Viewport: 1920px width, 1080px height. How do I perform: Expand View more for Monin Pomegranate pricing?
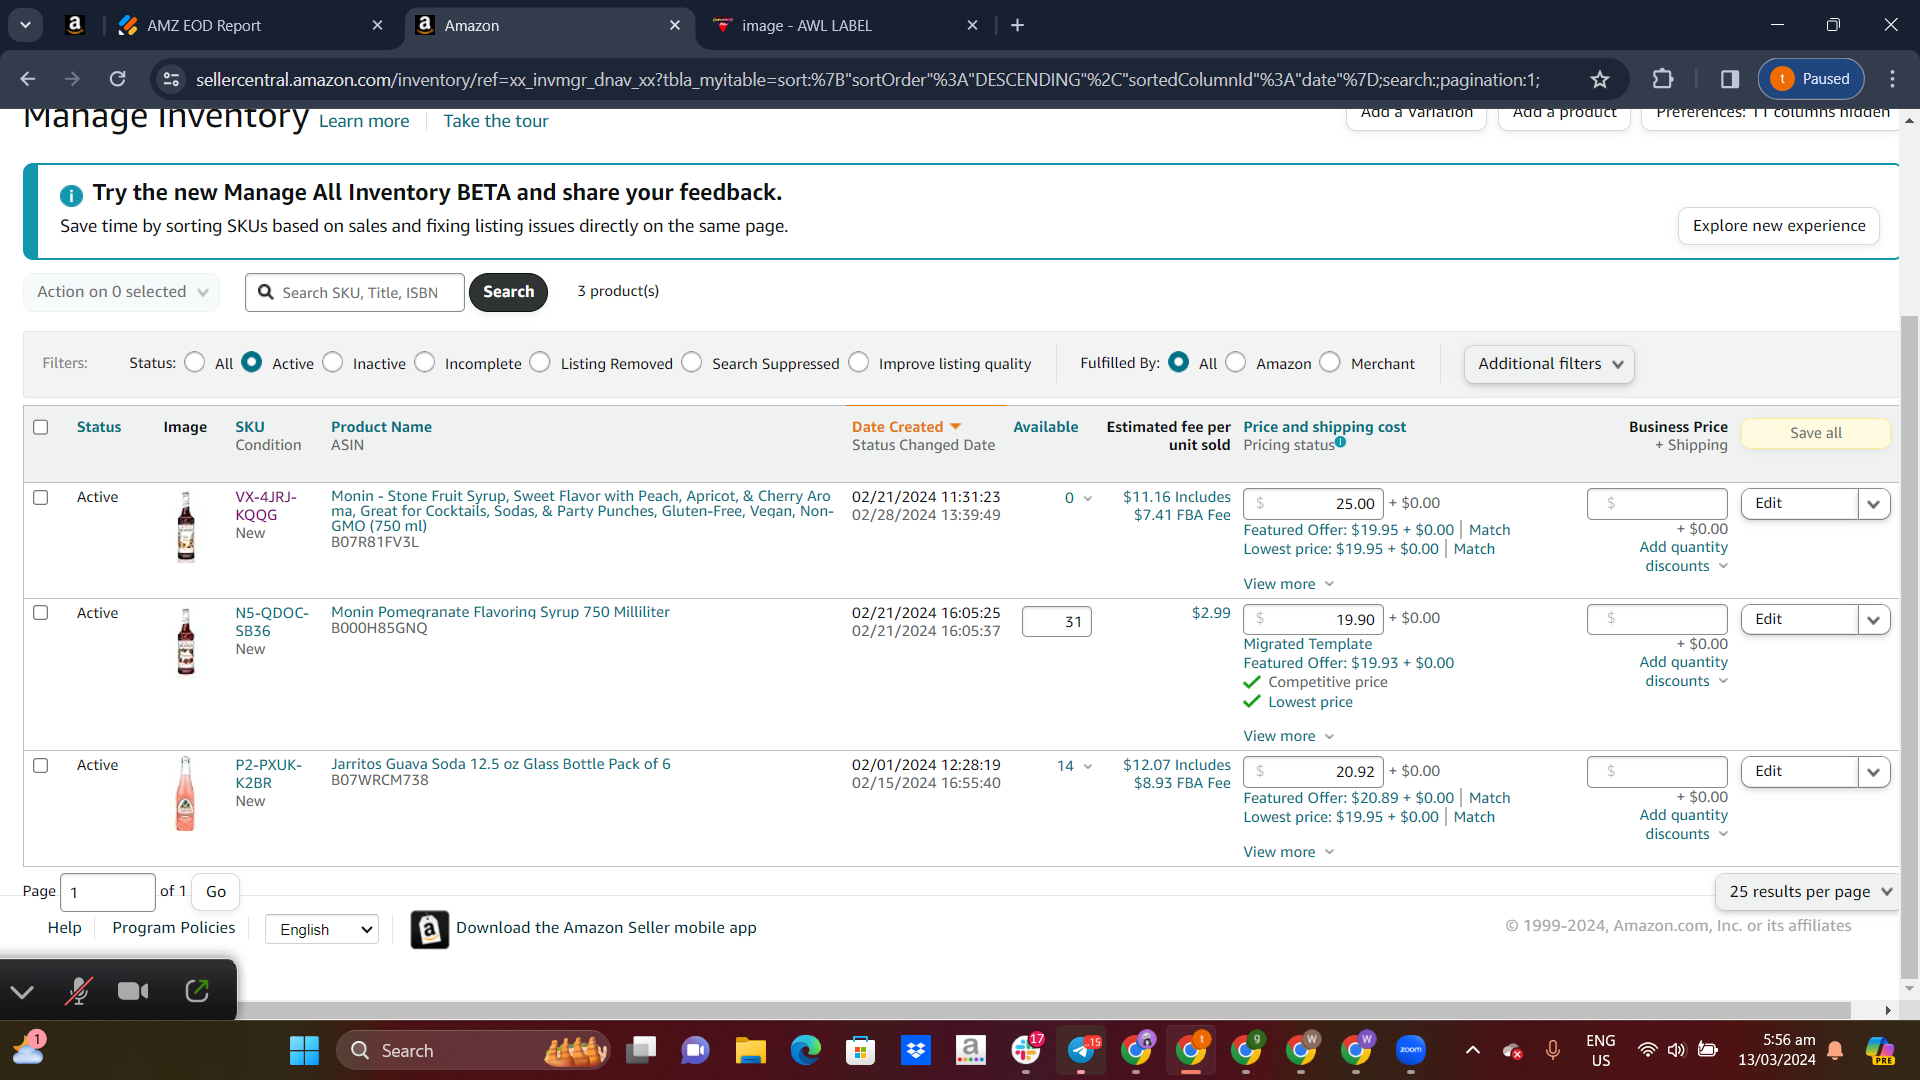click(1288, 736)
